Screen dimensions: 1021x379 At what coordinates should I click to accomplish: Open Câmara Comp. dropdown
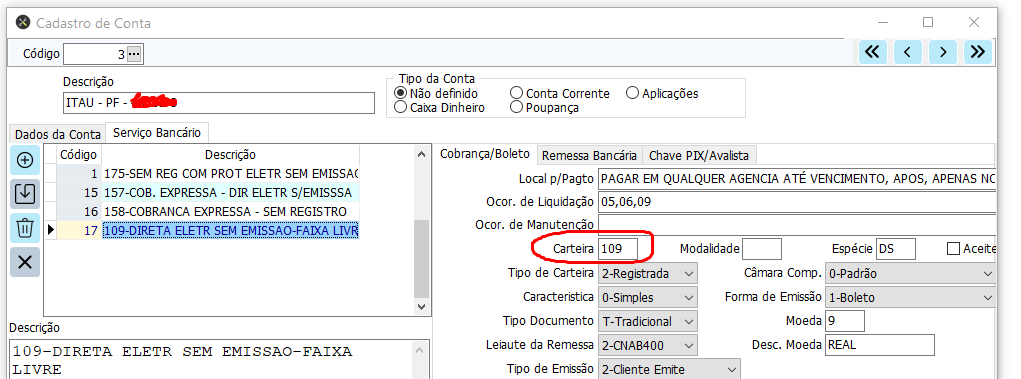click(910, 274)
